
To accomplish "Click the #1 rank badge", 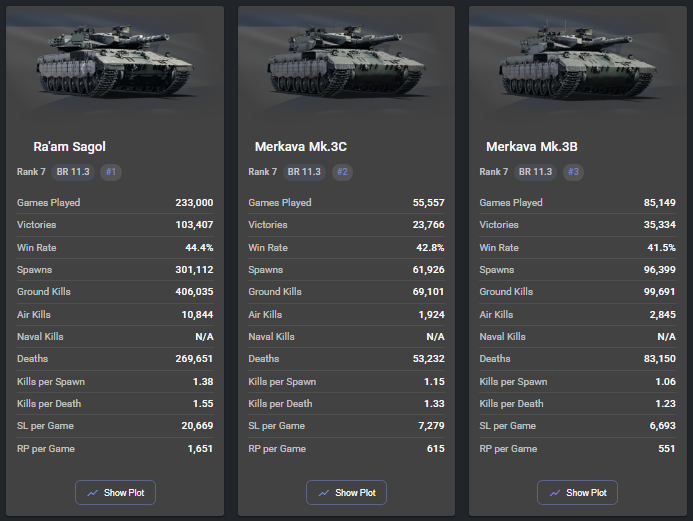I will click(111, 172).
